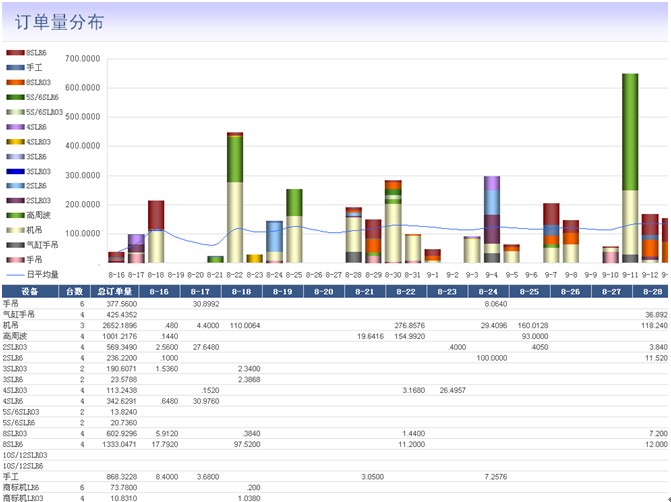Select the 手工 legend color marker
671x502 pixels.
point(14,67)
